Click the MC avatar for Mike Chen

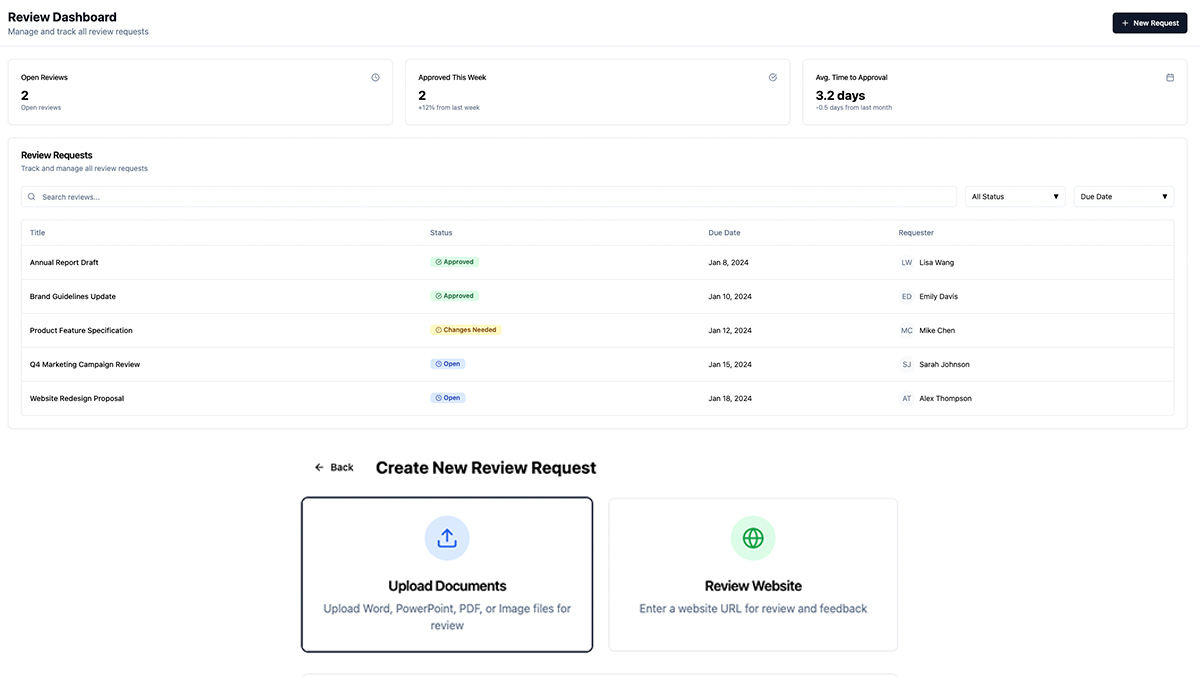(x=906, y=331)
